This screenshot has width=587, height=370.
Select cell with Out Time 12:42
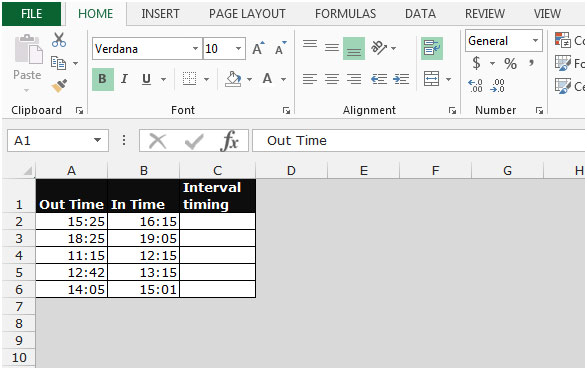[x=72, y=272]
